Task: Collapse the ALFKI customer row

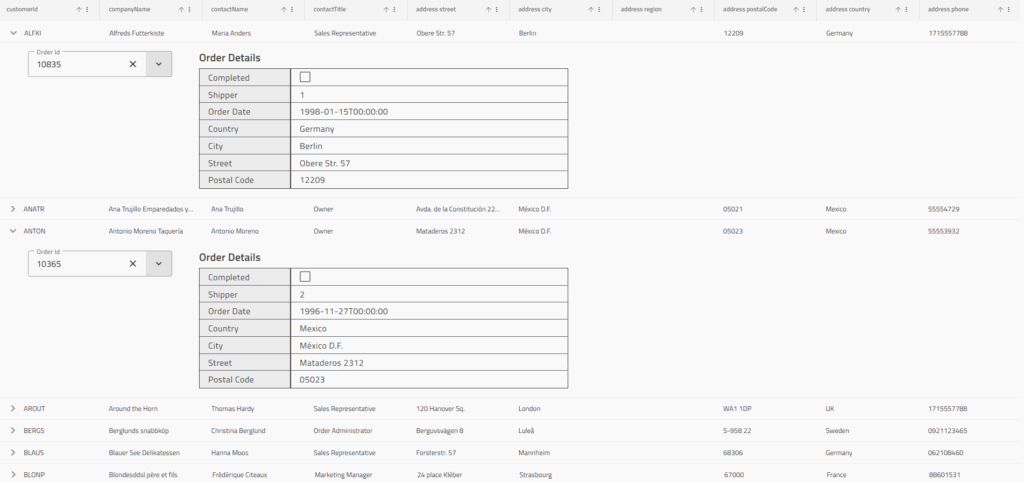Action: pyautogui.click(x=13, y=33)
